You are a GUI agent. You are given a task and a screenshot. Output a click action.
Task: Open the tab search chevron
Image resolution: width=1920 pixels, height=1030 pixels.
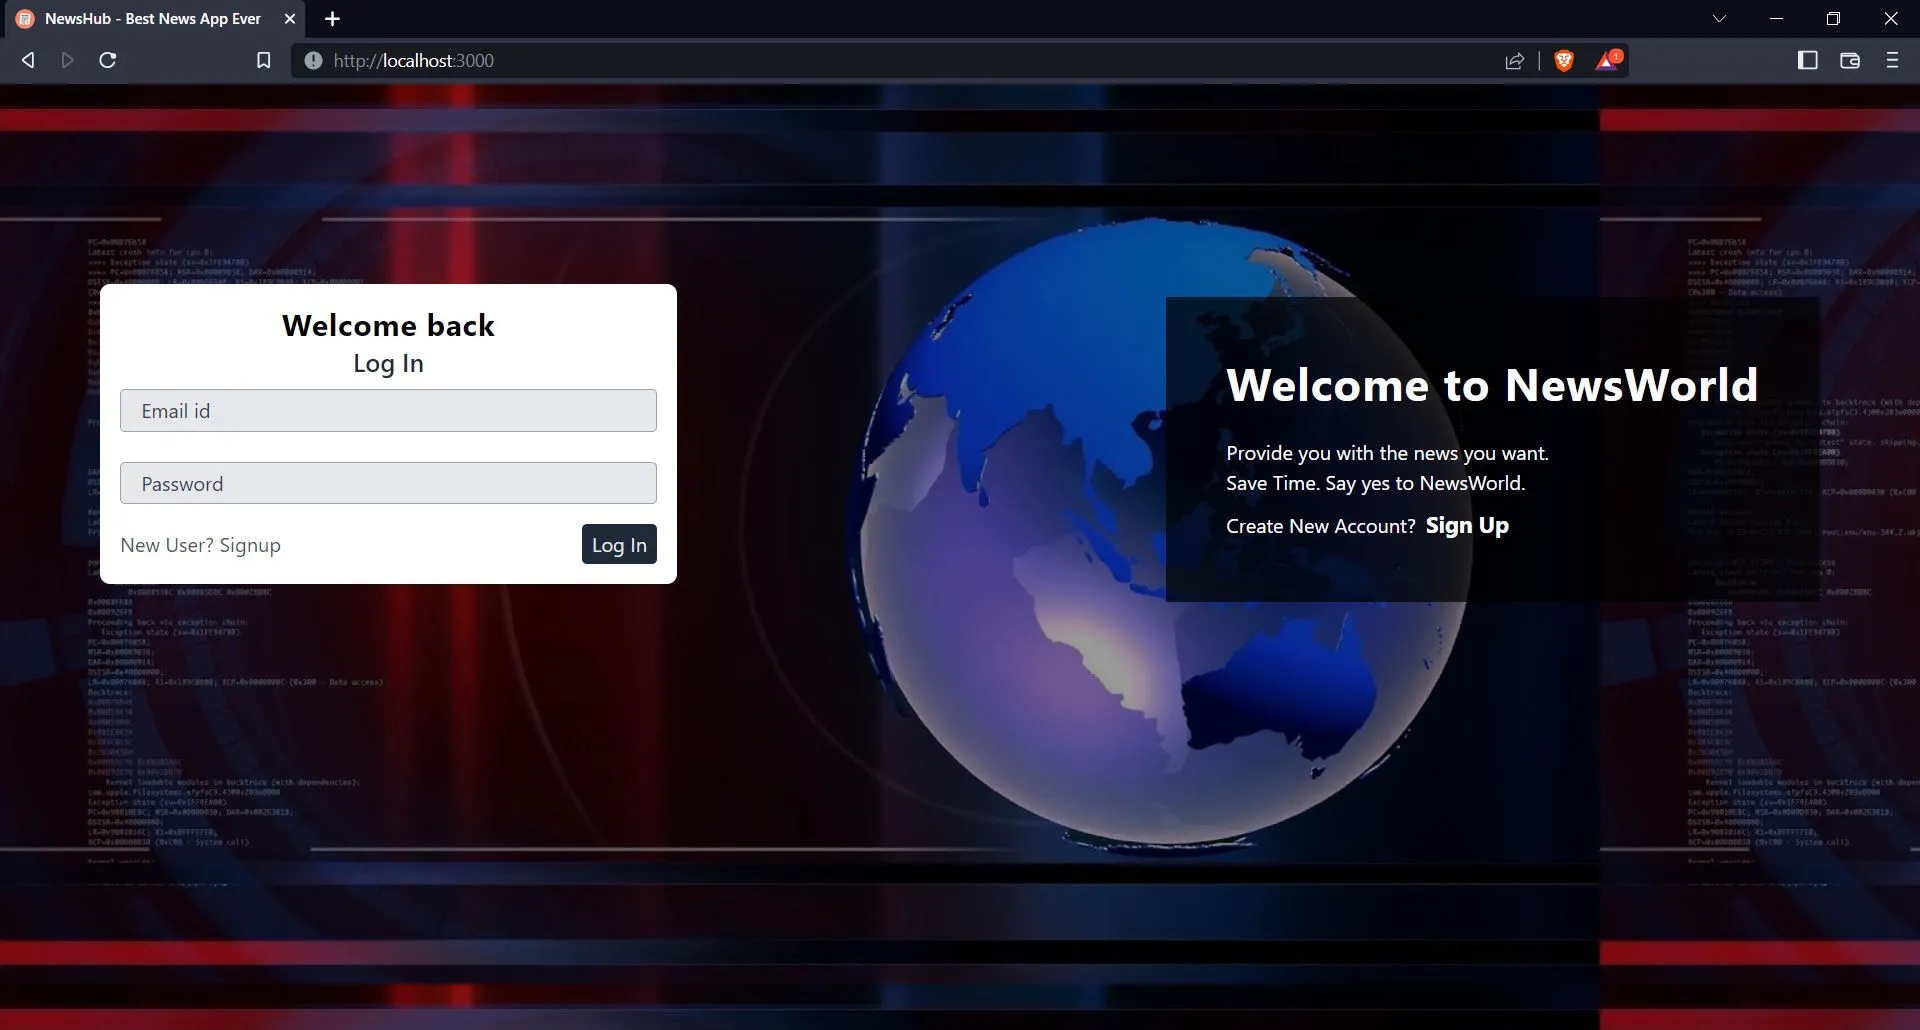tap(1718, 18)
